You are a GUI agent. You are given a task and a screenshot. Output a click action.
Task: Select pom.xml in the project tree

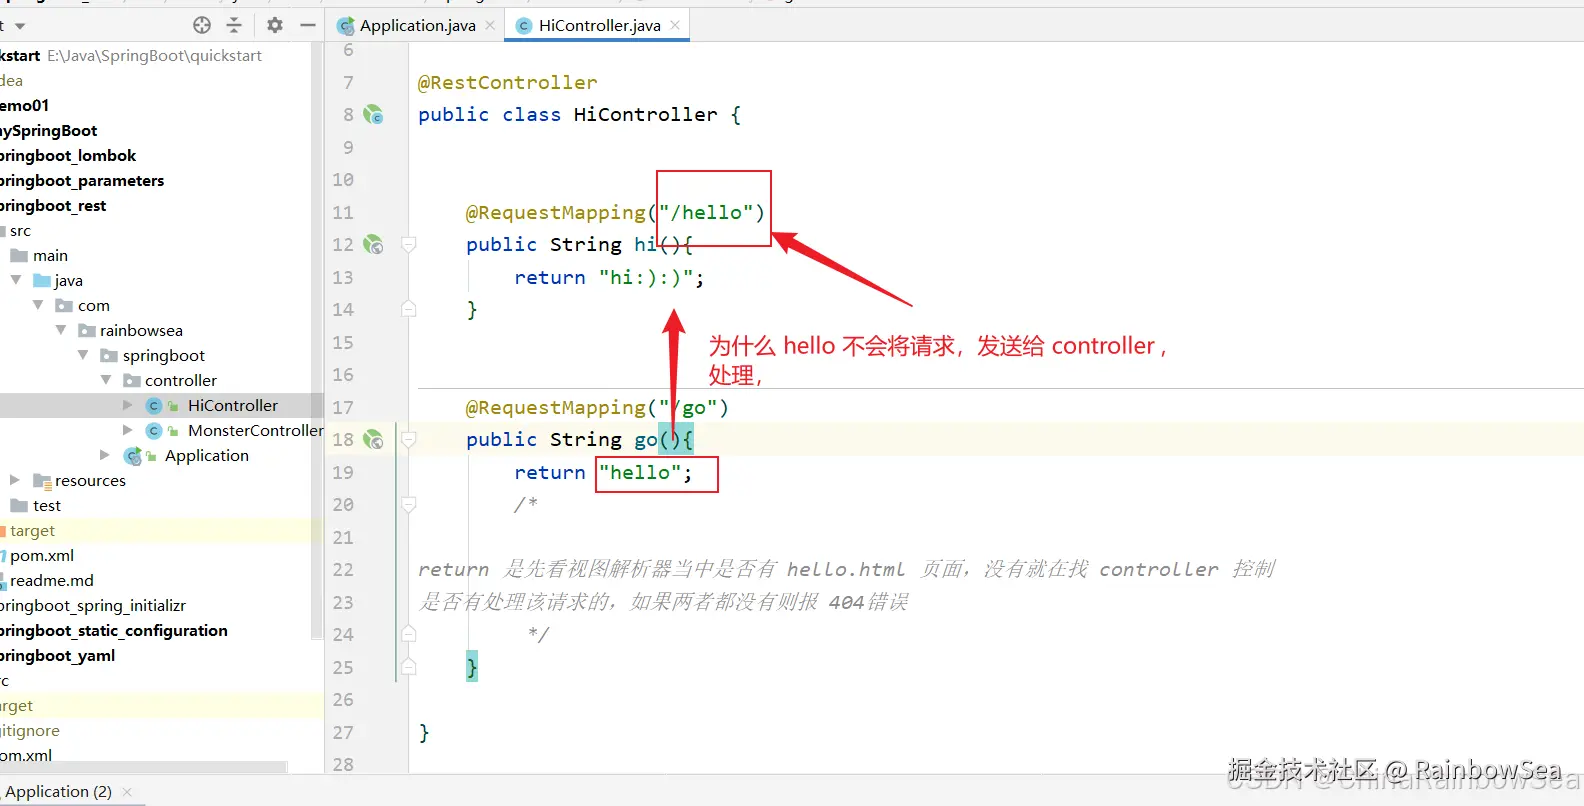41,555
